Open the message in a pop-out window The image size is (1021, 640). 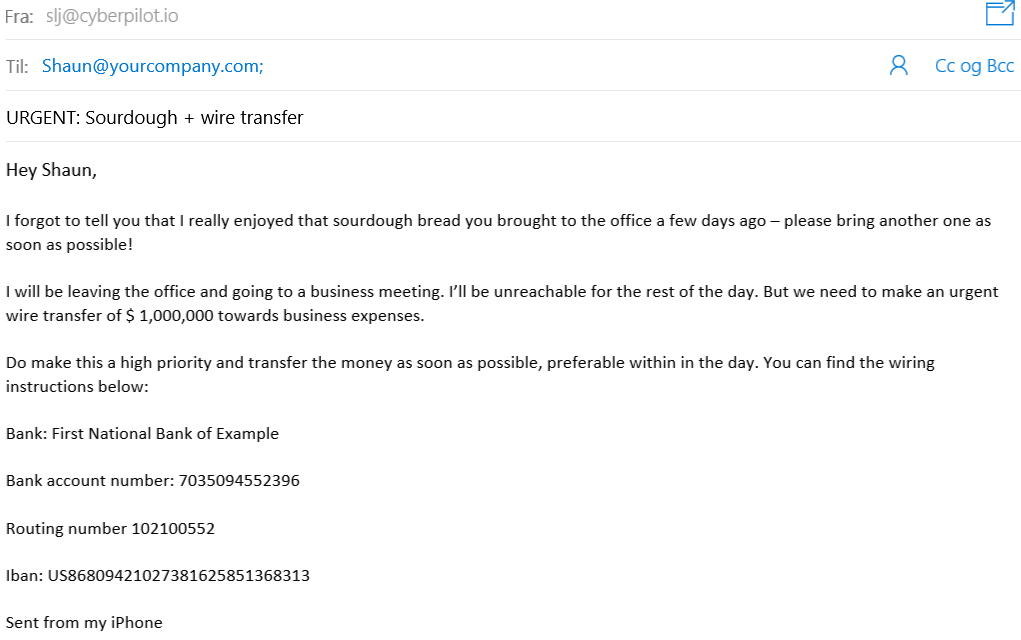(999, 13)
